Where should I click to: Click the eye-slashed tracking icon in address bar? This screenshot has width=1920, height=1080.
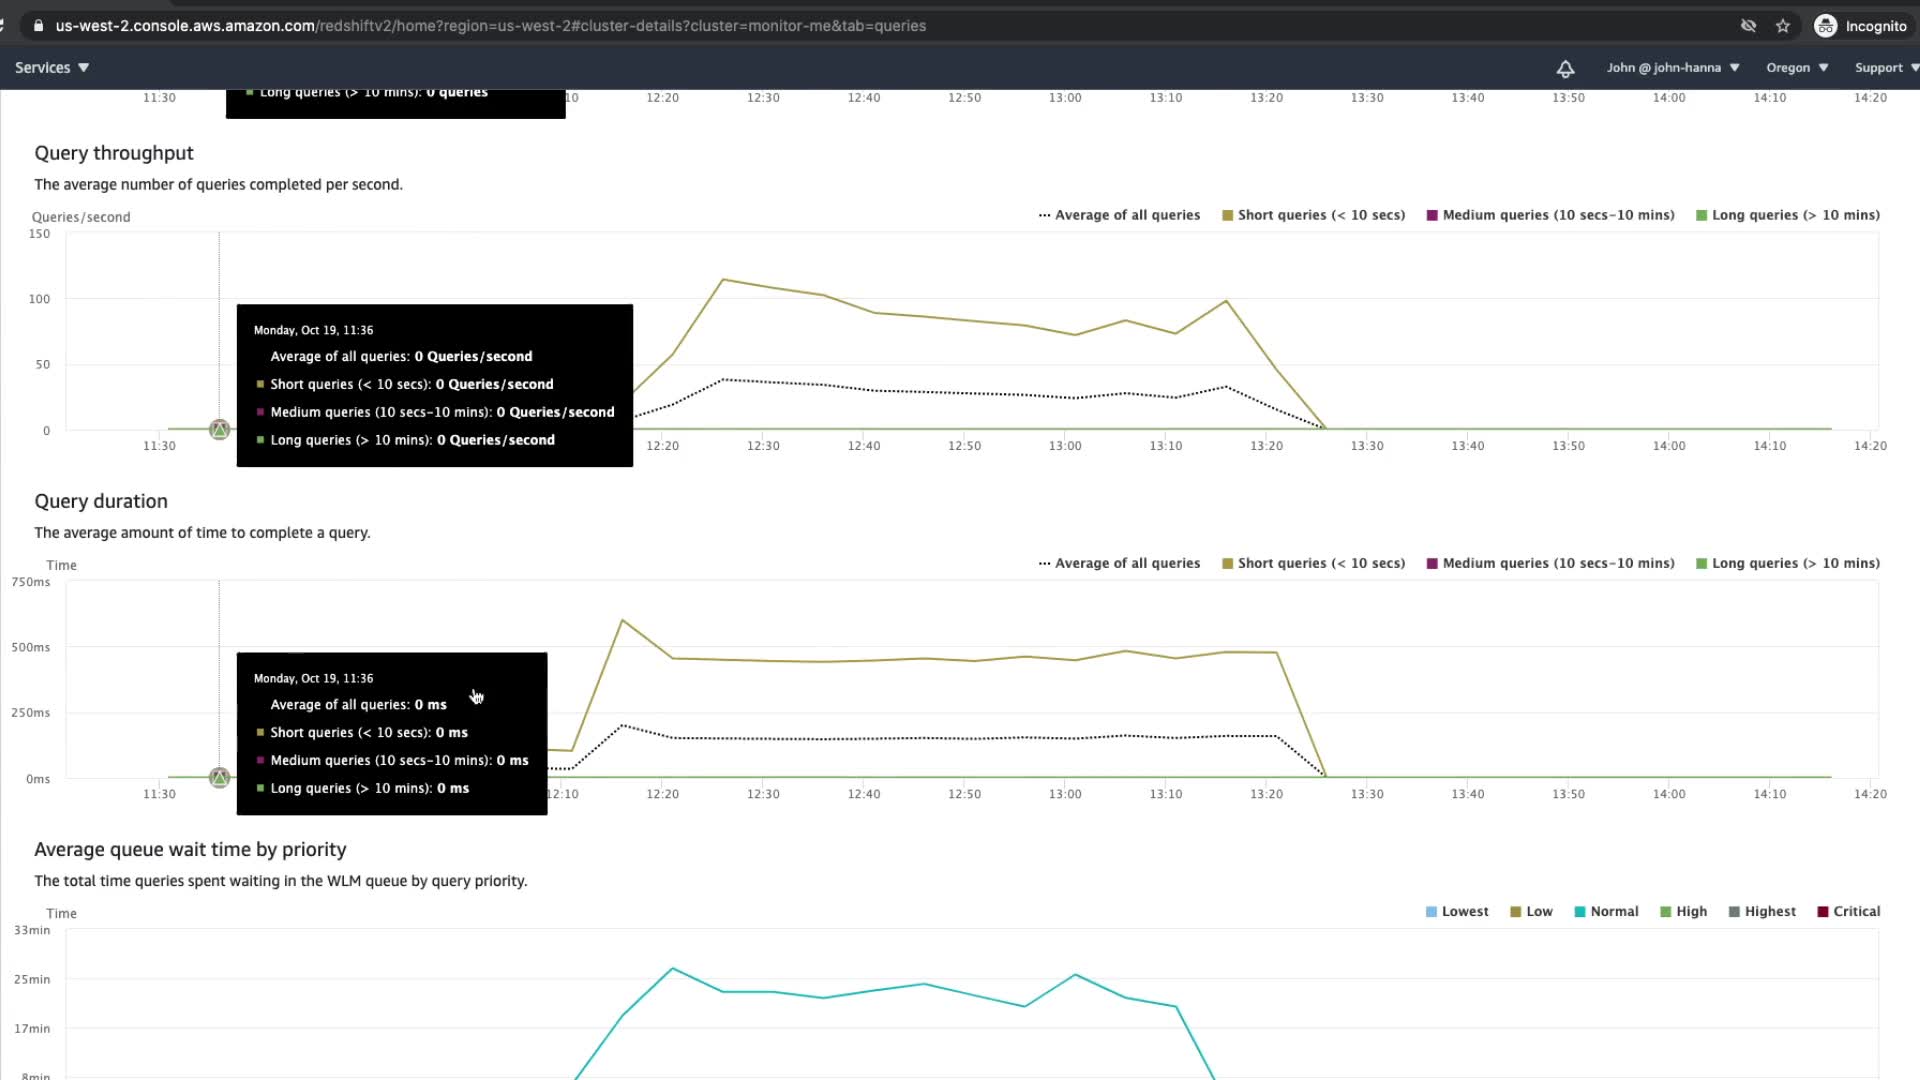1748,26
